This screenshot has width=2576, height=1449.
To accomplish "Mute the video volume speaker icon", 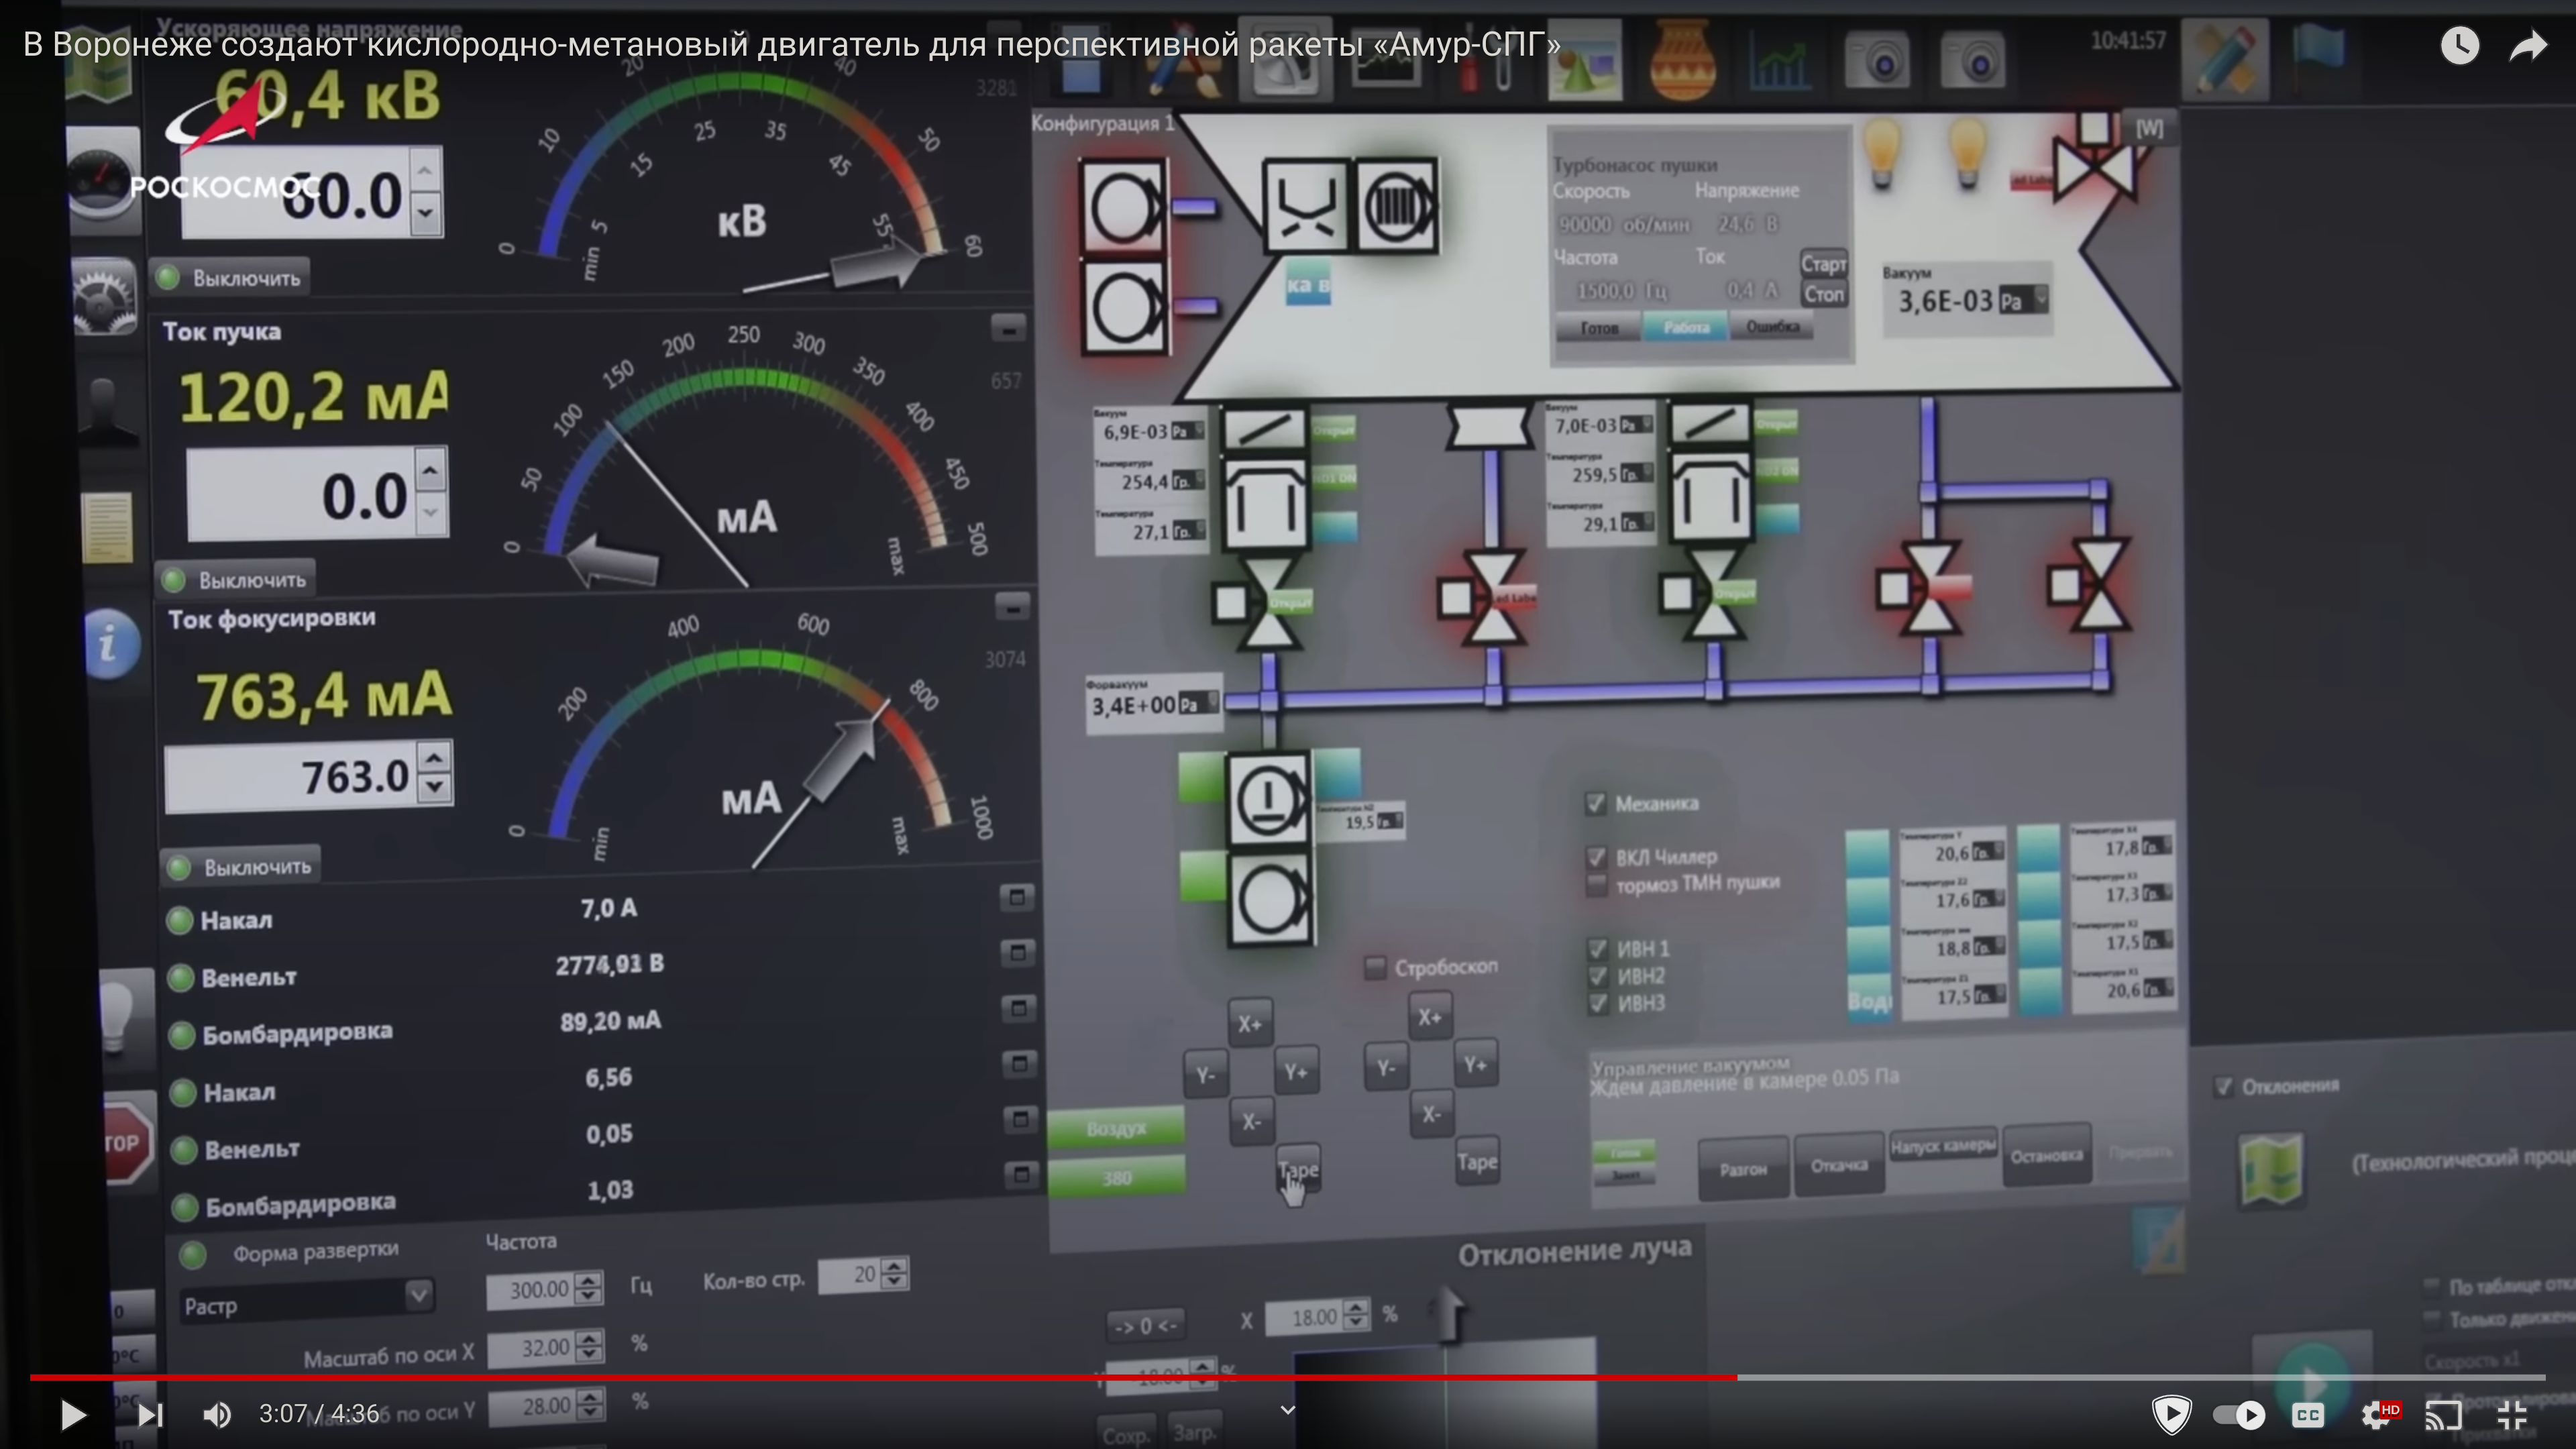I will point(216,1414).
